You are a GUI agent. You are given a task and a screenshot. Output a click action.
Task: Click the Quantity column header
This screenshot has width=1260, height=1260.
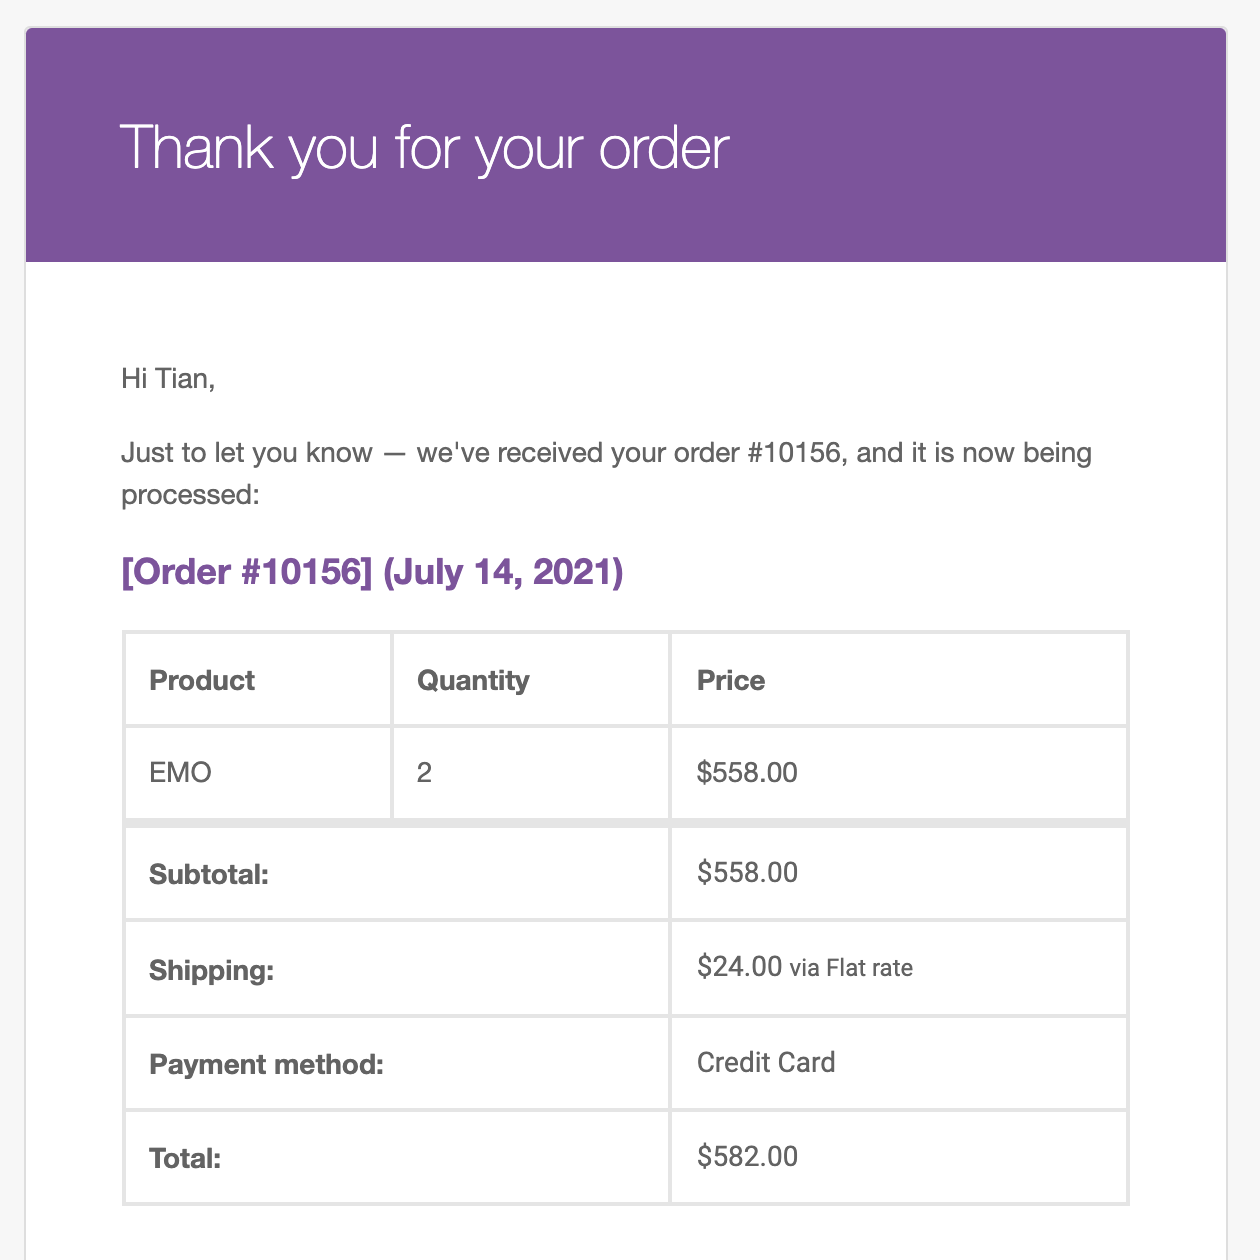pos(473,681)
